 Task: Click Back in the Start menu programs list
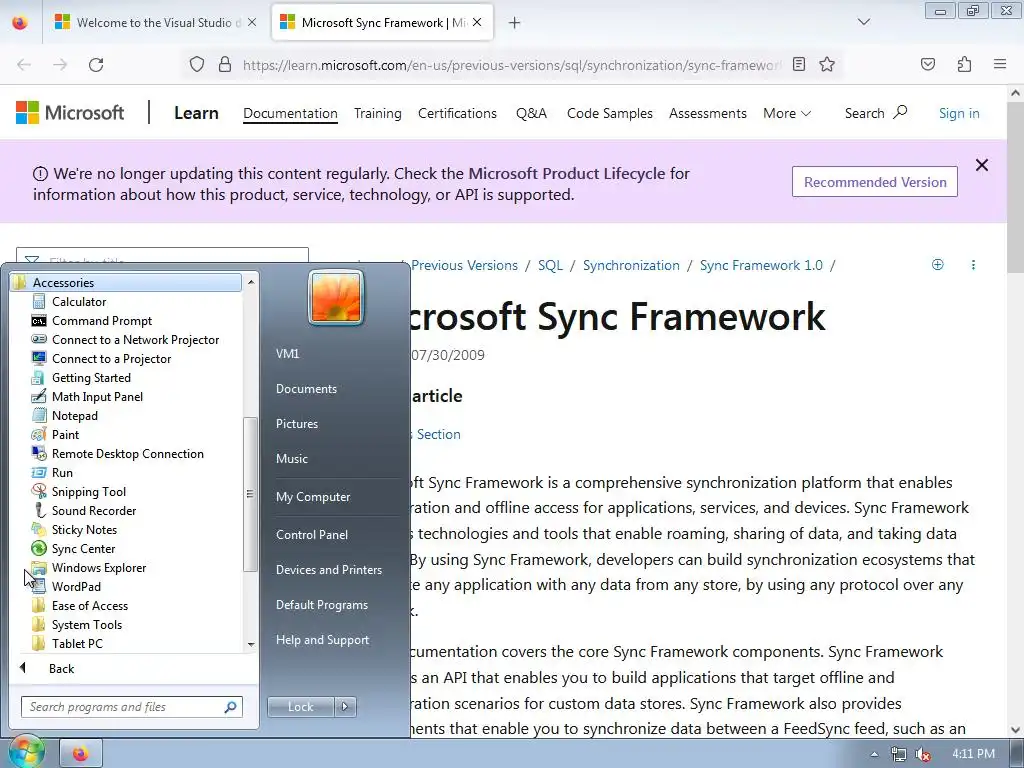pyautogui.click(x=61, y=668)
